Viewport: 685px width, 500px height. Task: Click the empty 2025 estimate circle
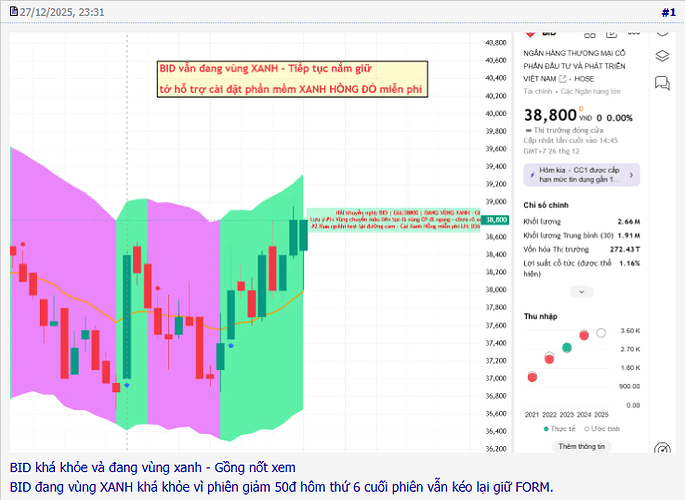(x=601, y=333)
